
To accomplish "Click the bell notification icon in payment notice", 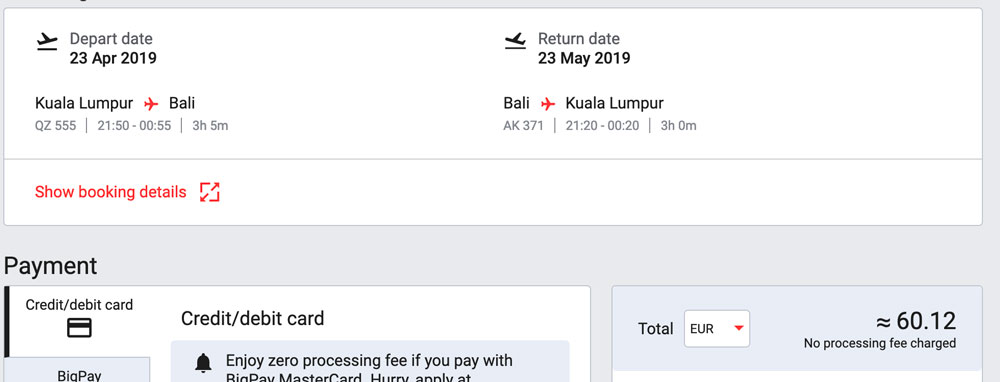I will (203, 362).
